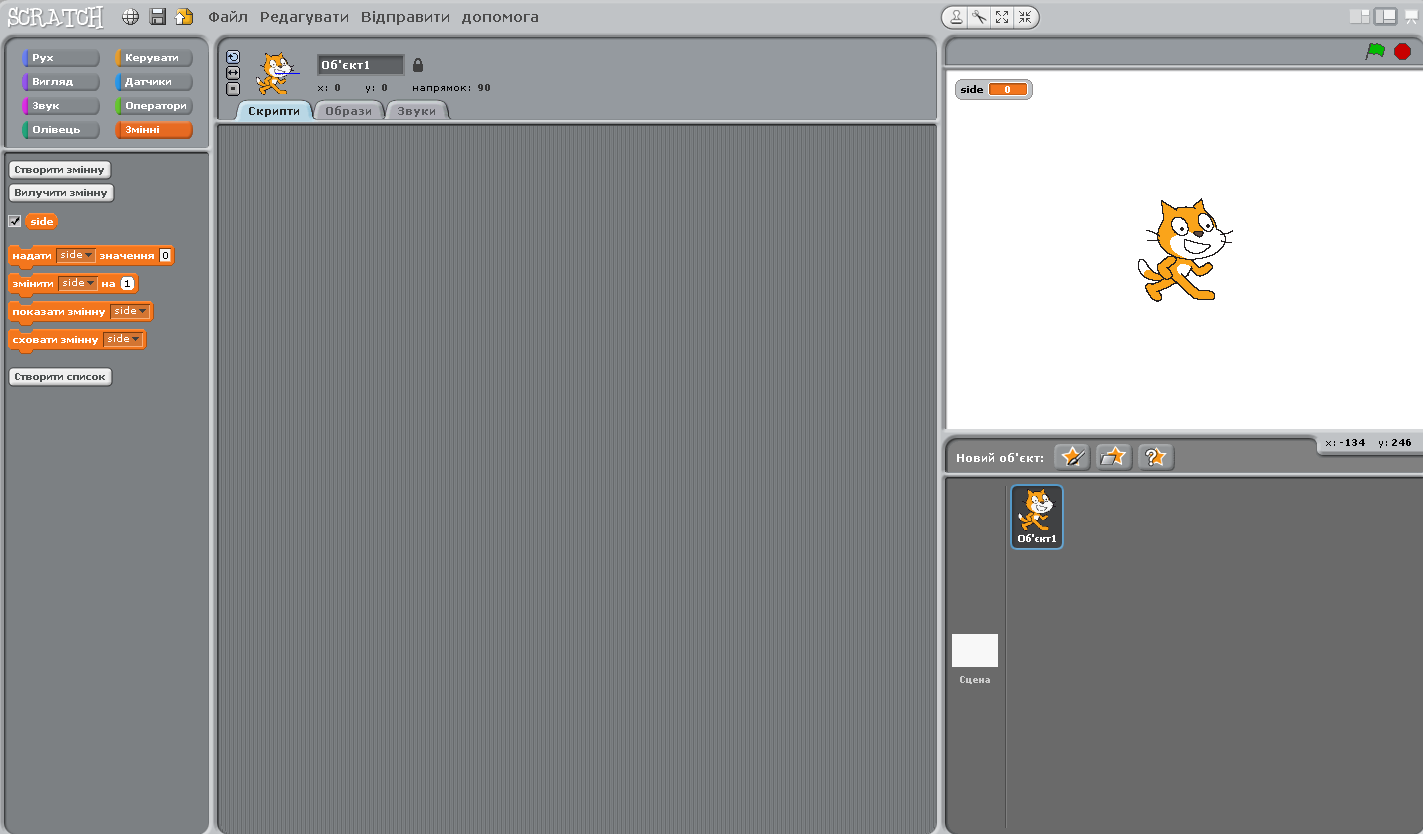Choose new sprite from file
This screenshot has width=1423, height=834.
pyautogui.click(x=1113, y=457)
